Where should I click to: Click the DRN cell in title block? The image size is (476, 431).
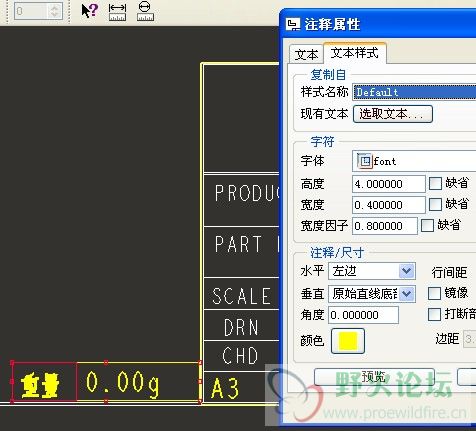point(241,327)
